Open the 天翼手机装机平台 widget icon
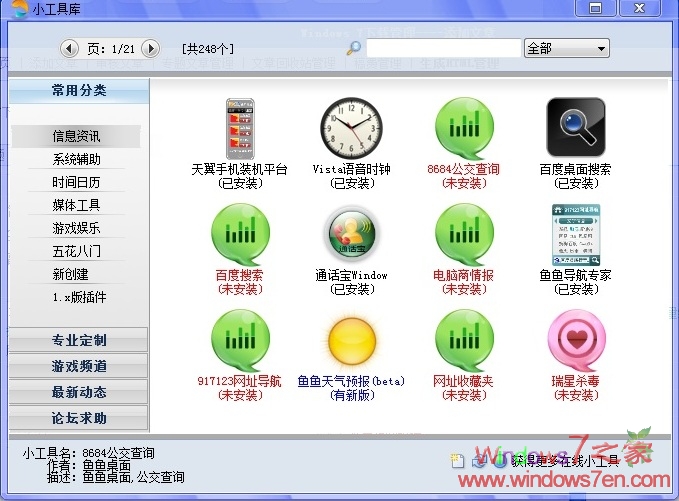The width and height of the screenshot is (679, 501). pos(239,129)
